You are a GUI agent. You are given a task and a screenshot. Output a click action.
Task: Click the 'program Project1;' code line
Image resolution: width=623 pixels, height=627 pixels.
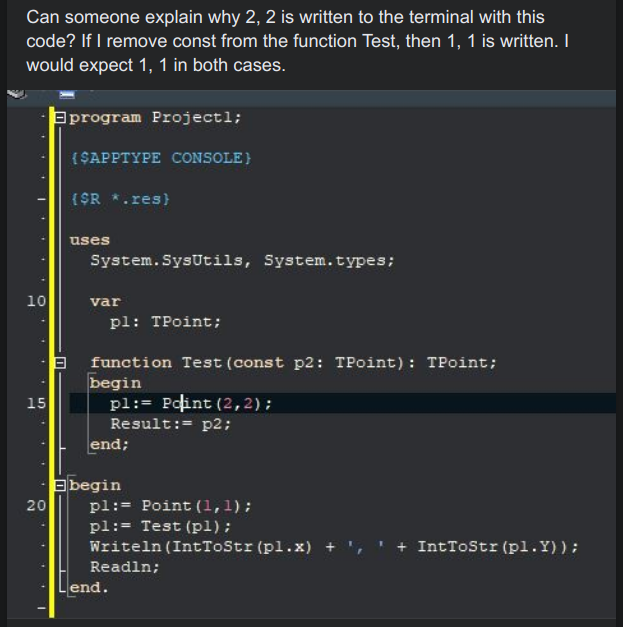point(155,118)
